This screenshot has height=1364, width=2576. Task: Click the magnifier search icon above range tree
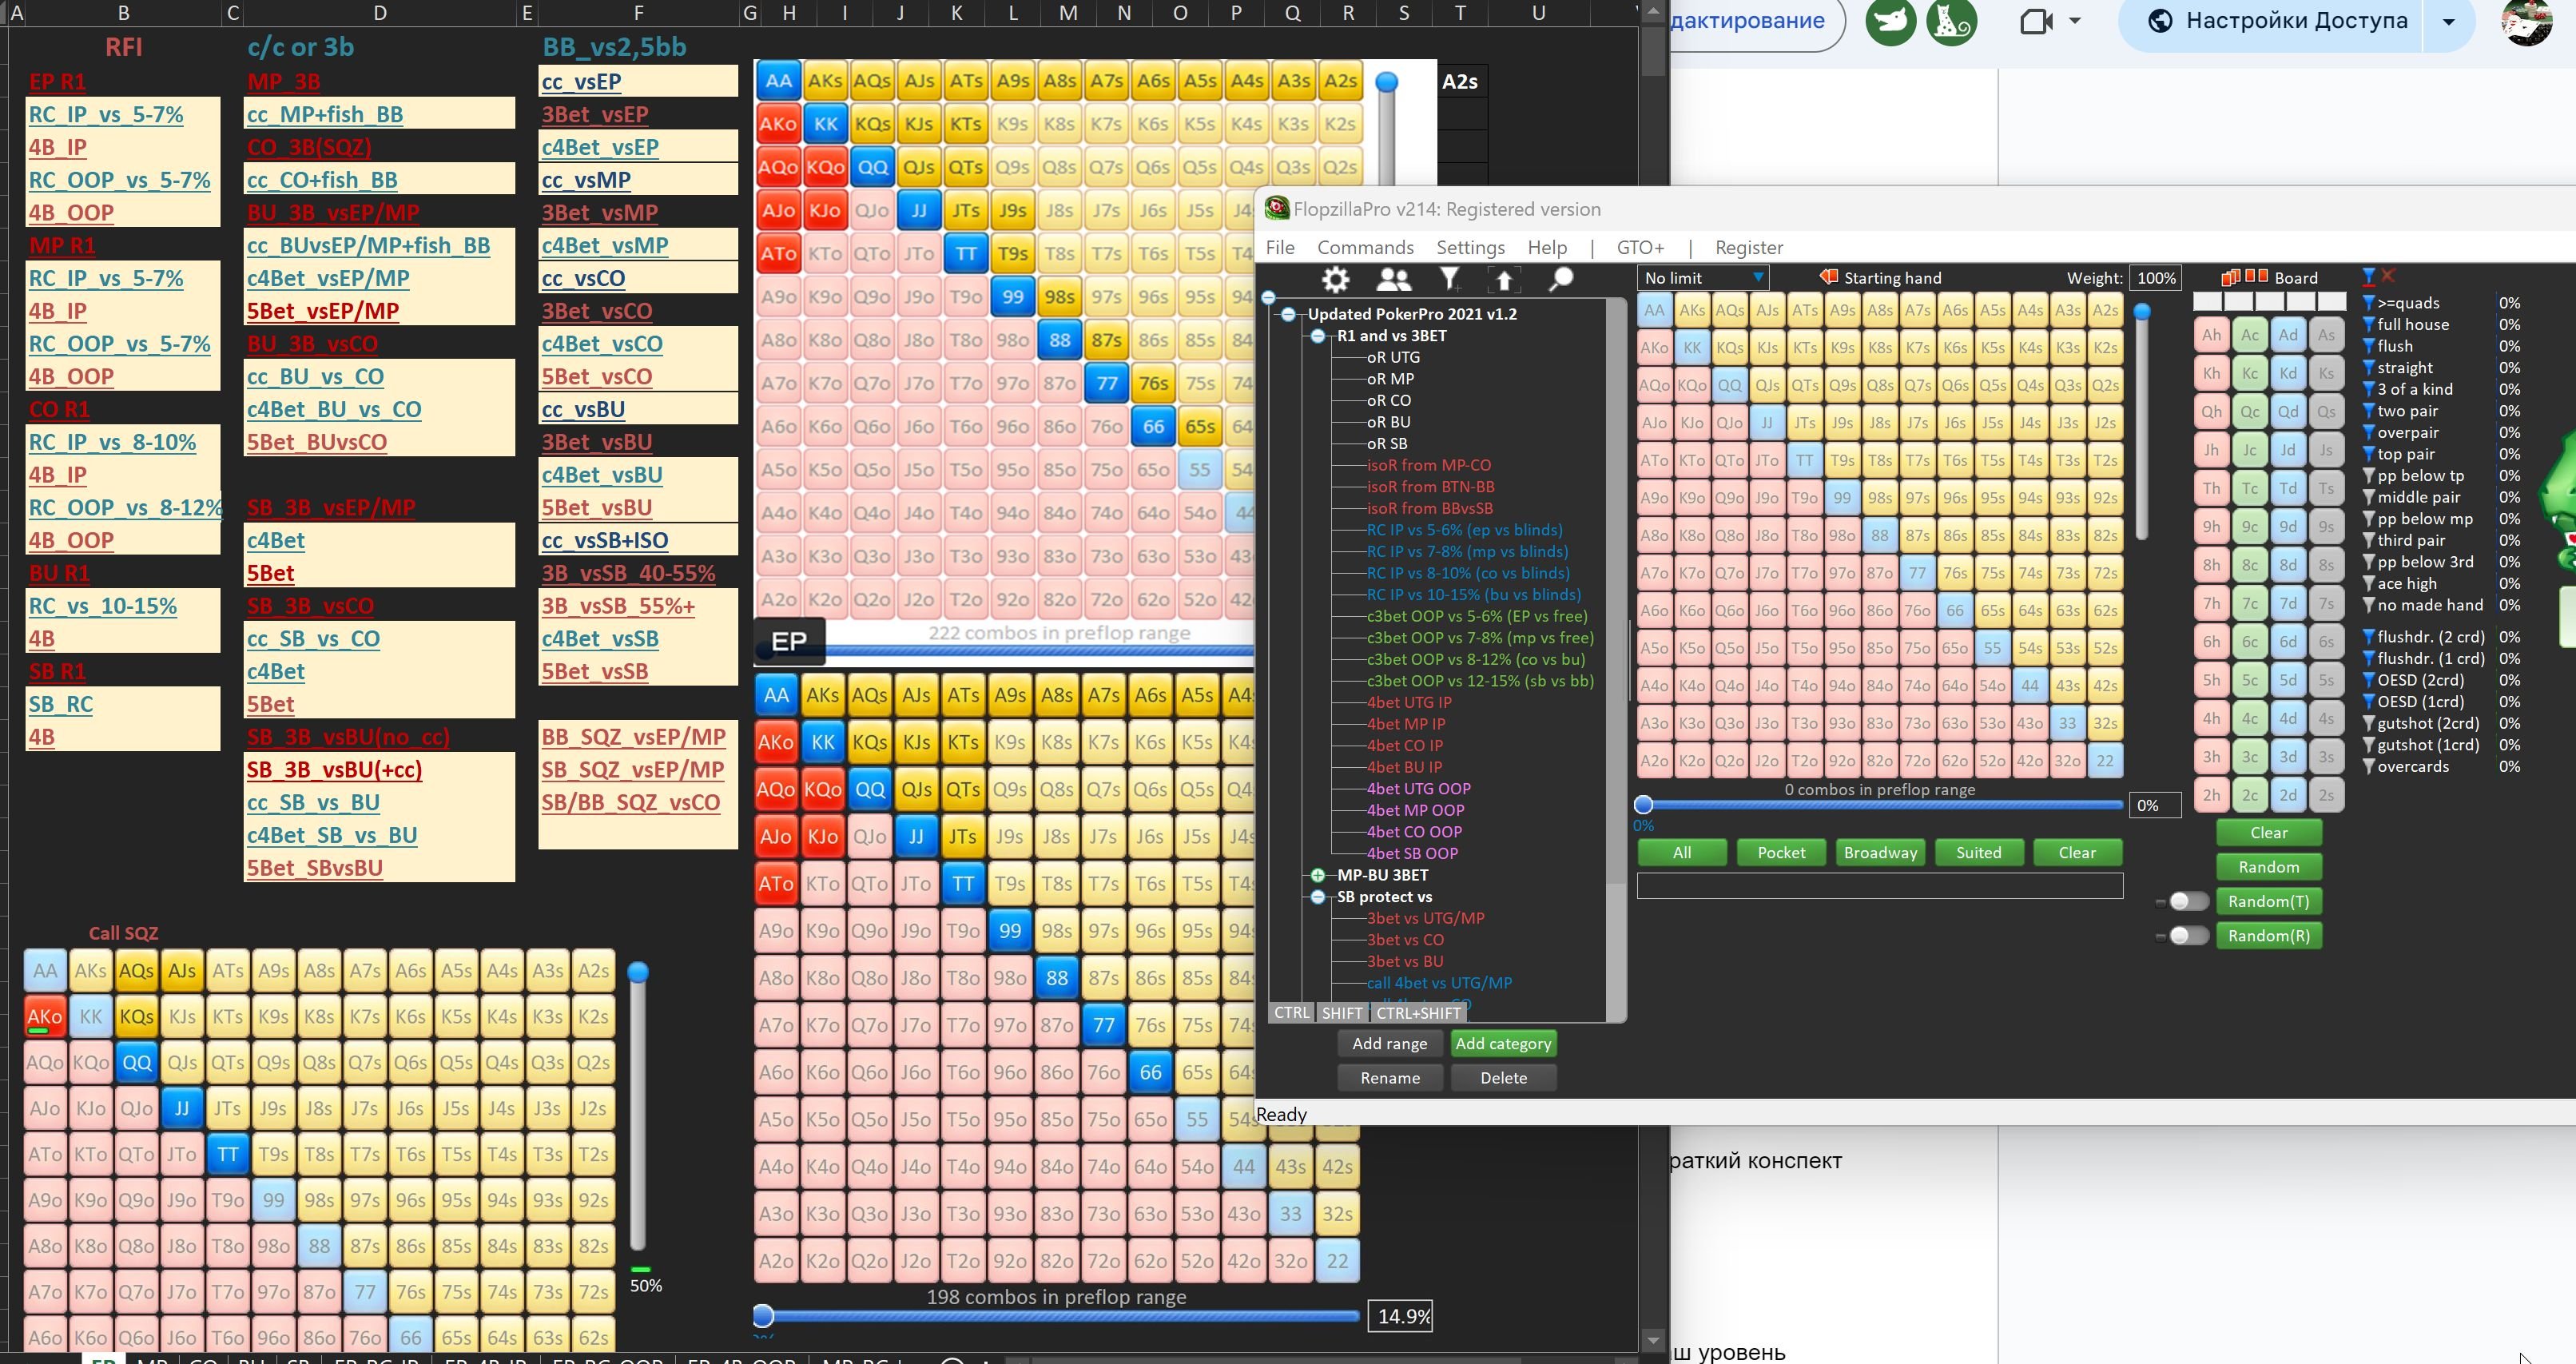pyautogui.click(x=1560, y=279)
